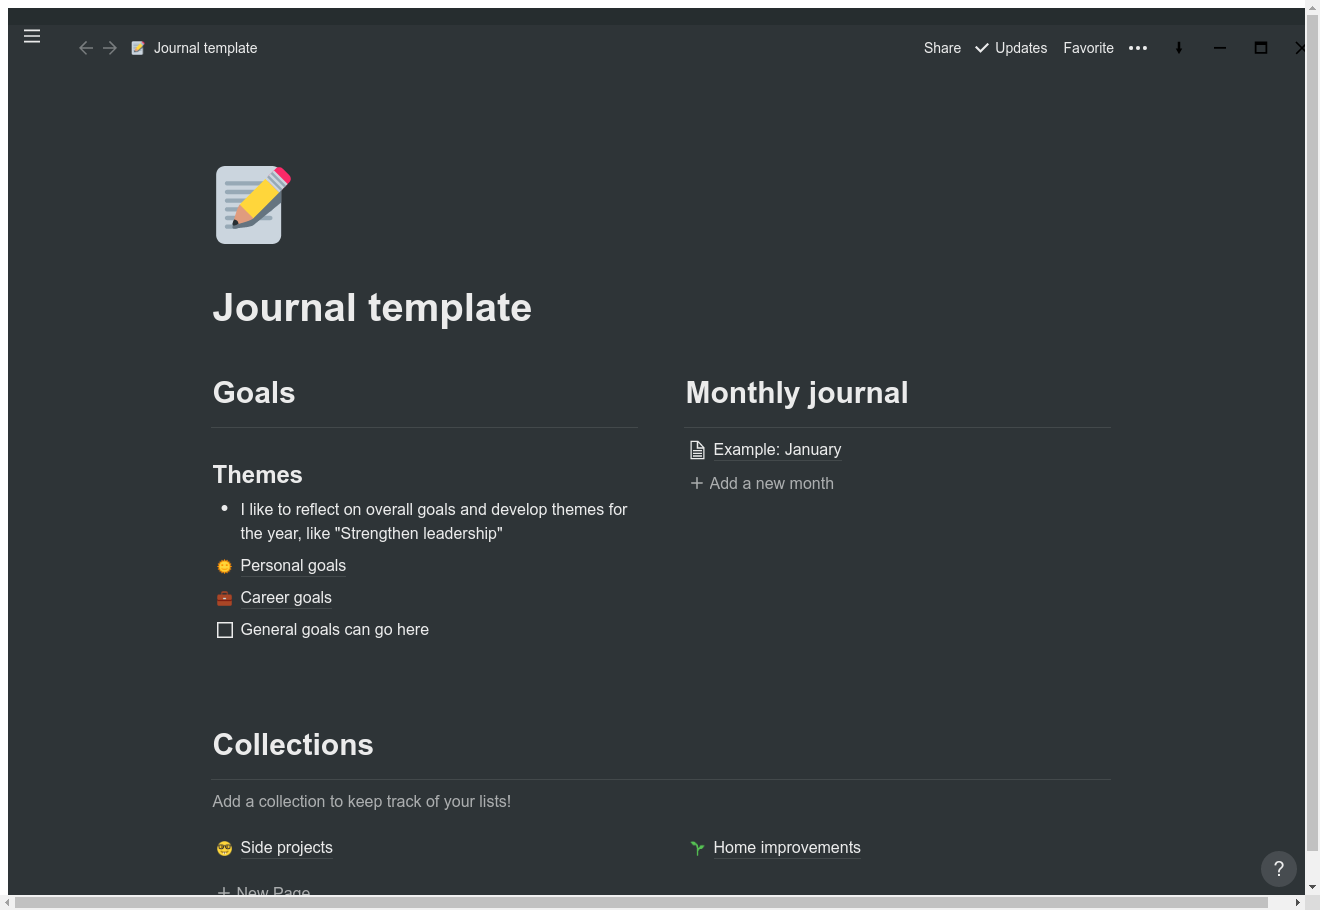Open the Example: January page
Image resolution: width=1320 pixels, height=910 pixels.
(777, 449)
